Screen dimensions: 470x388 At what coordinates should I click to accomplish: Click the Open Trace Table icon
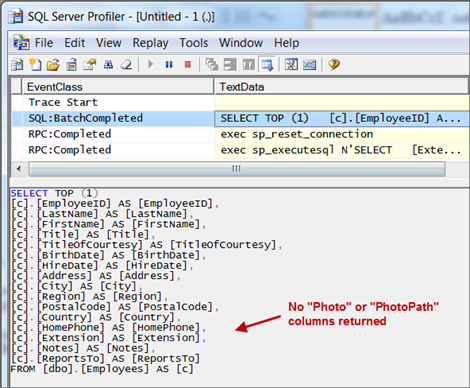coord(71,64)
